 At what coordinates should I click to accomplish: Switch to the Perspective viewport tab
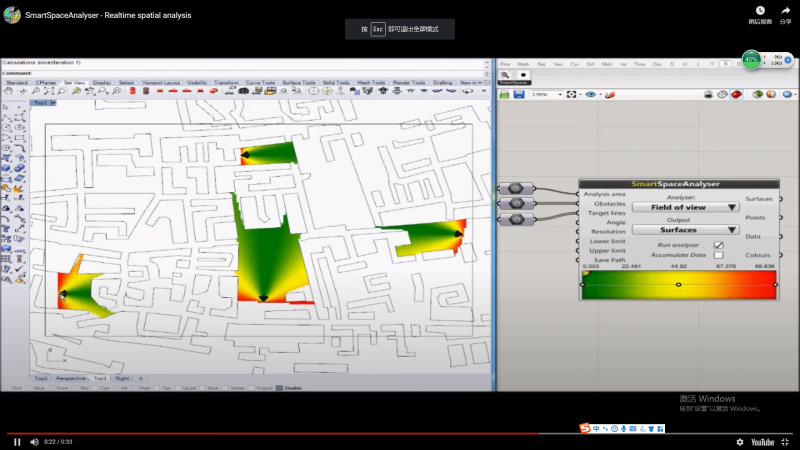(70, 379)
